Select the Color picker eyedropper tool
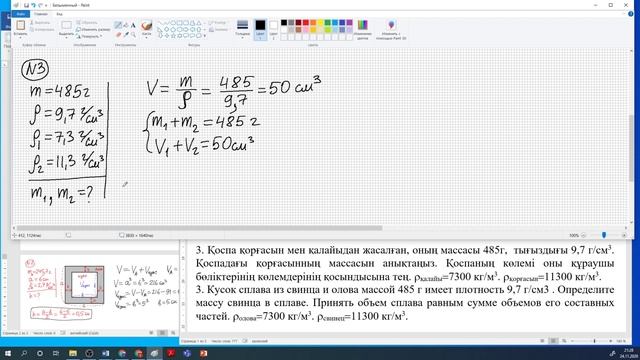The image size is (640, 360). click(x=126, y=35)
